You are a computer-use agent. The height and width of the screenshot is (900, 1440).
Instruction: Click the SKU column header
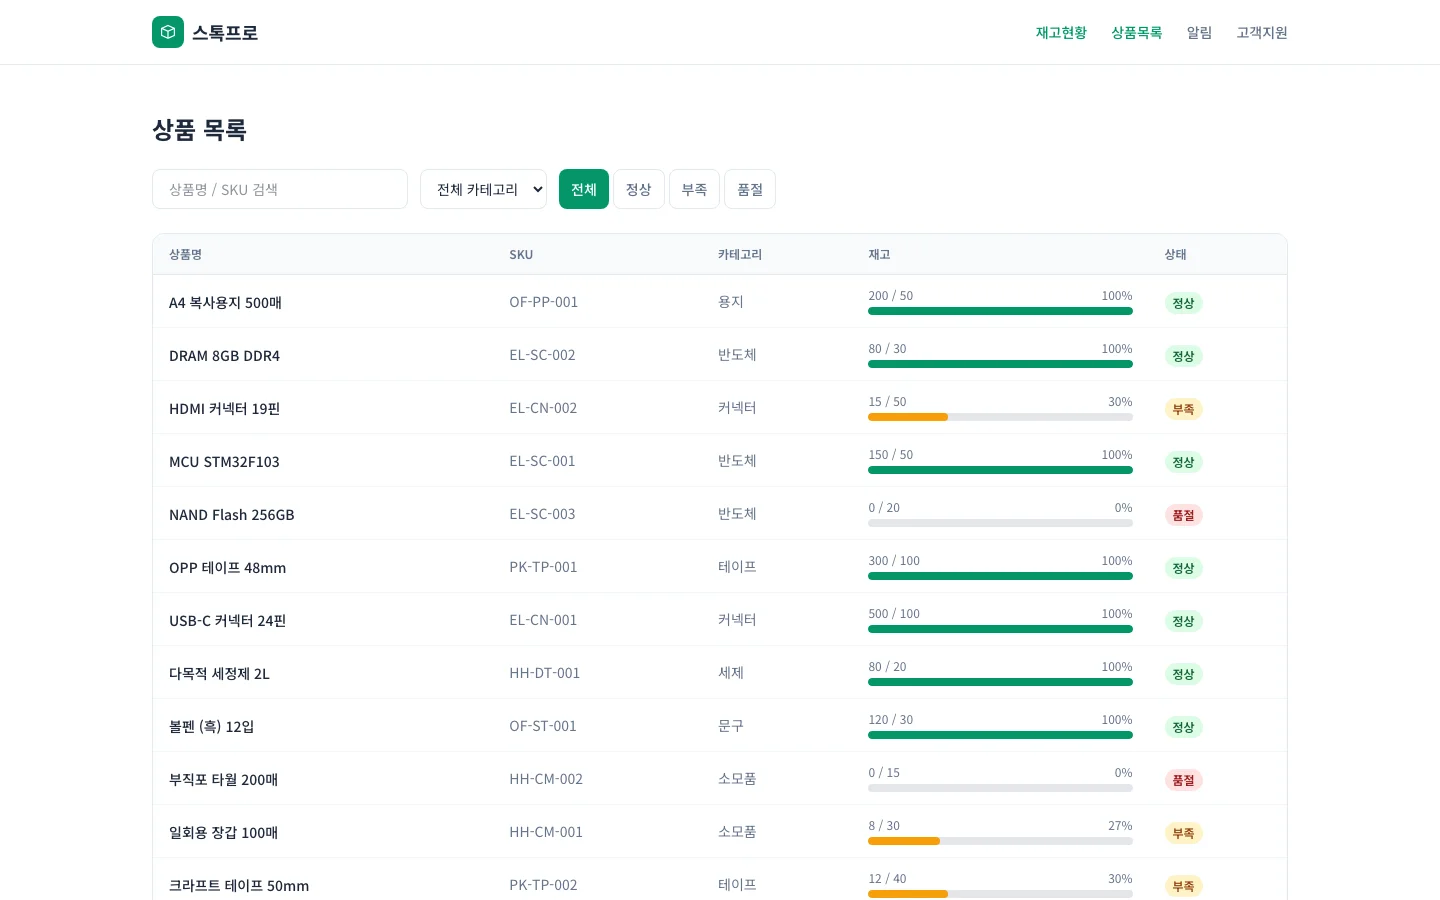click(521, 255)
